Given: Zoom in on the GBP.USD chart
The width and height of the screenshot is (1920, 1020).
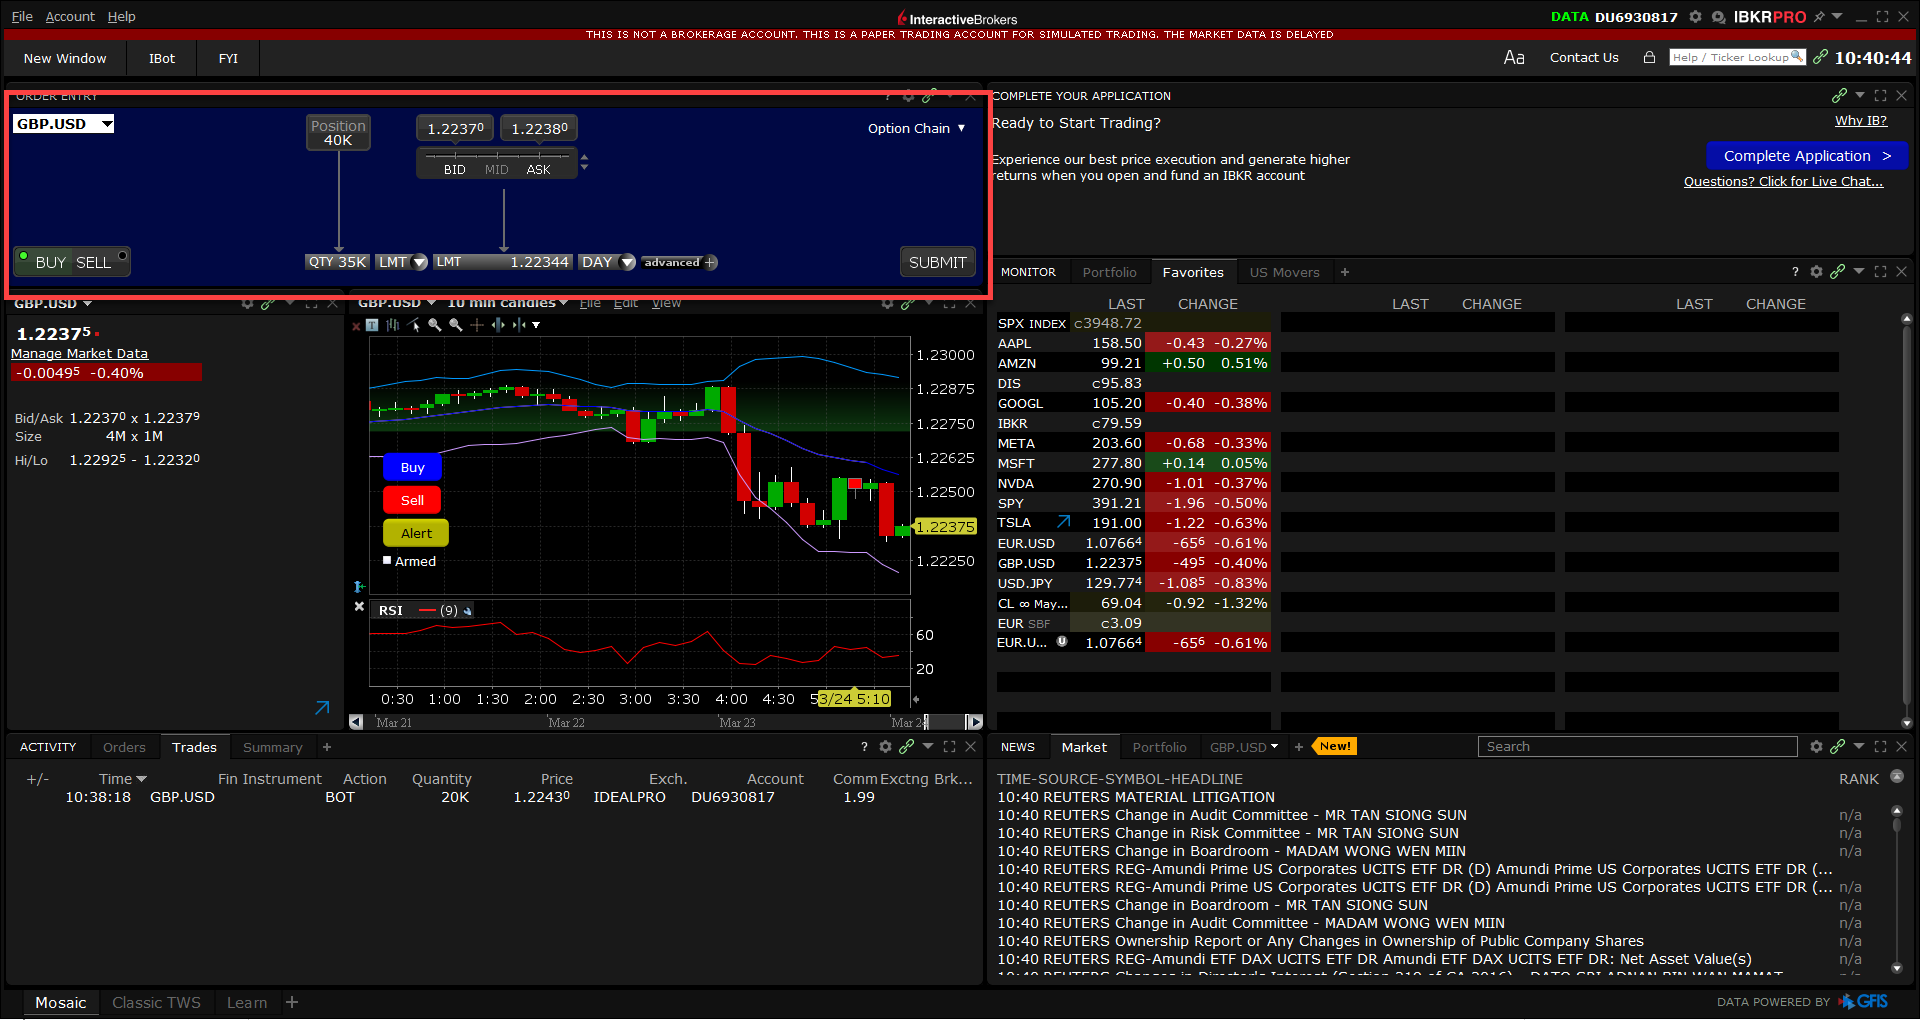Looking at the screenshot, I should pyautogui.click(x=435, y=325).
